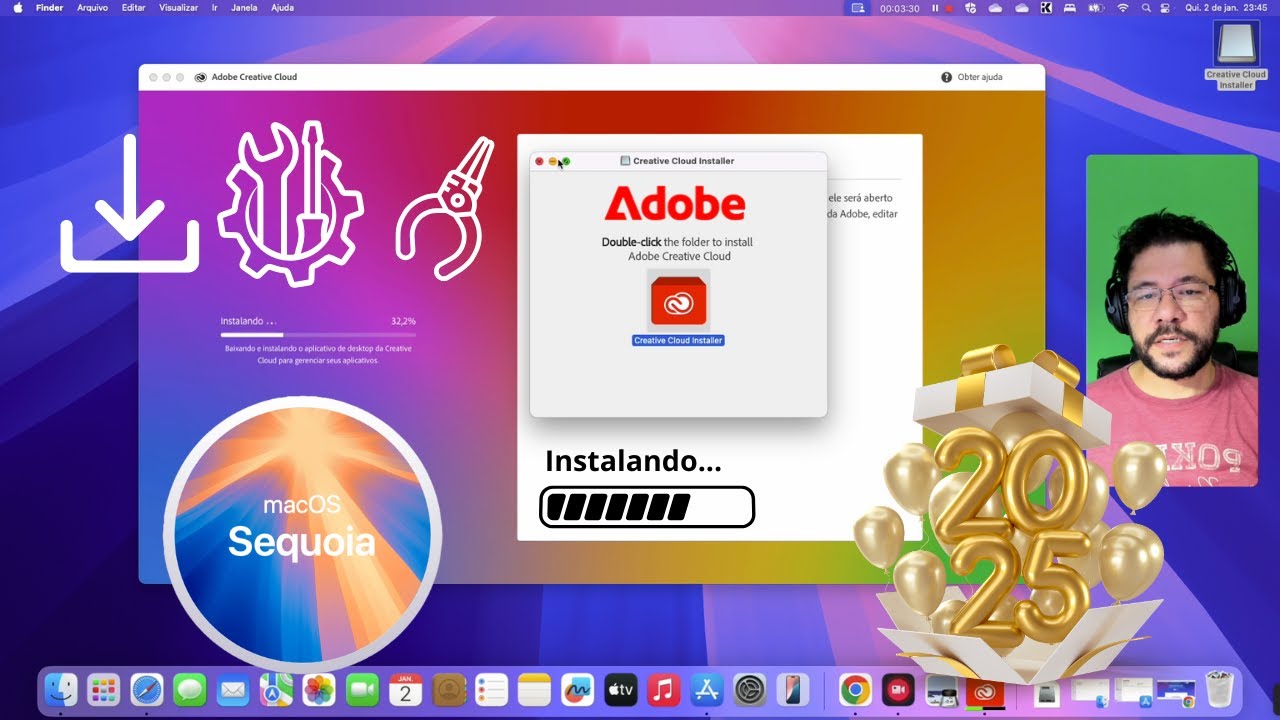Open iPhone Mirroring in the Dock
This screenshot has width=1280, height=720.
click(x=792, y=690)
